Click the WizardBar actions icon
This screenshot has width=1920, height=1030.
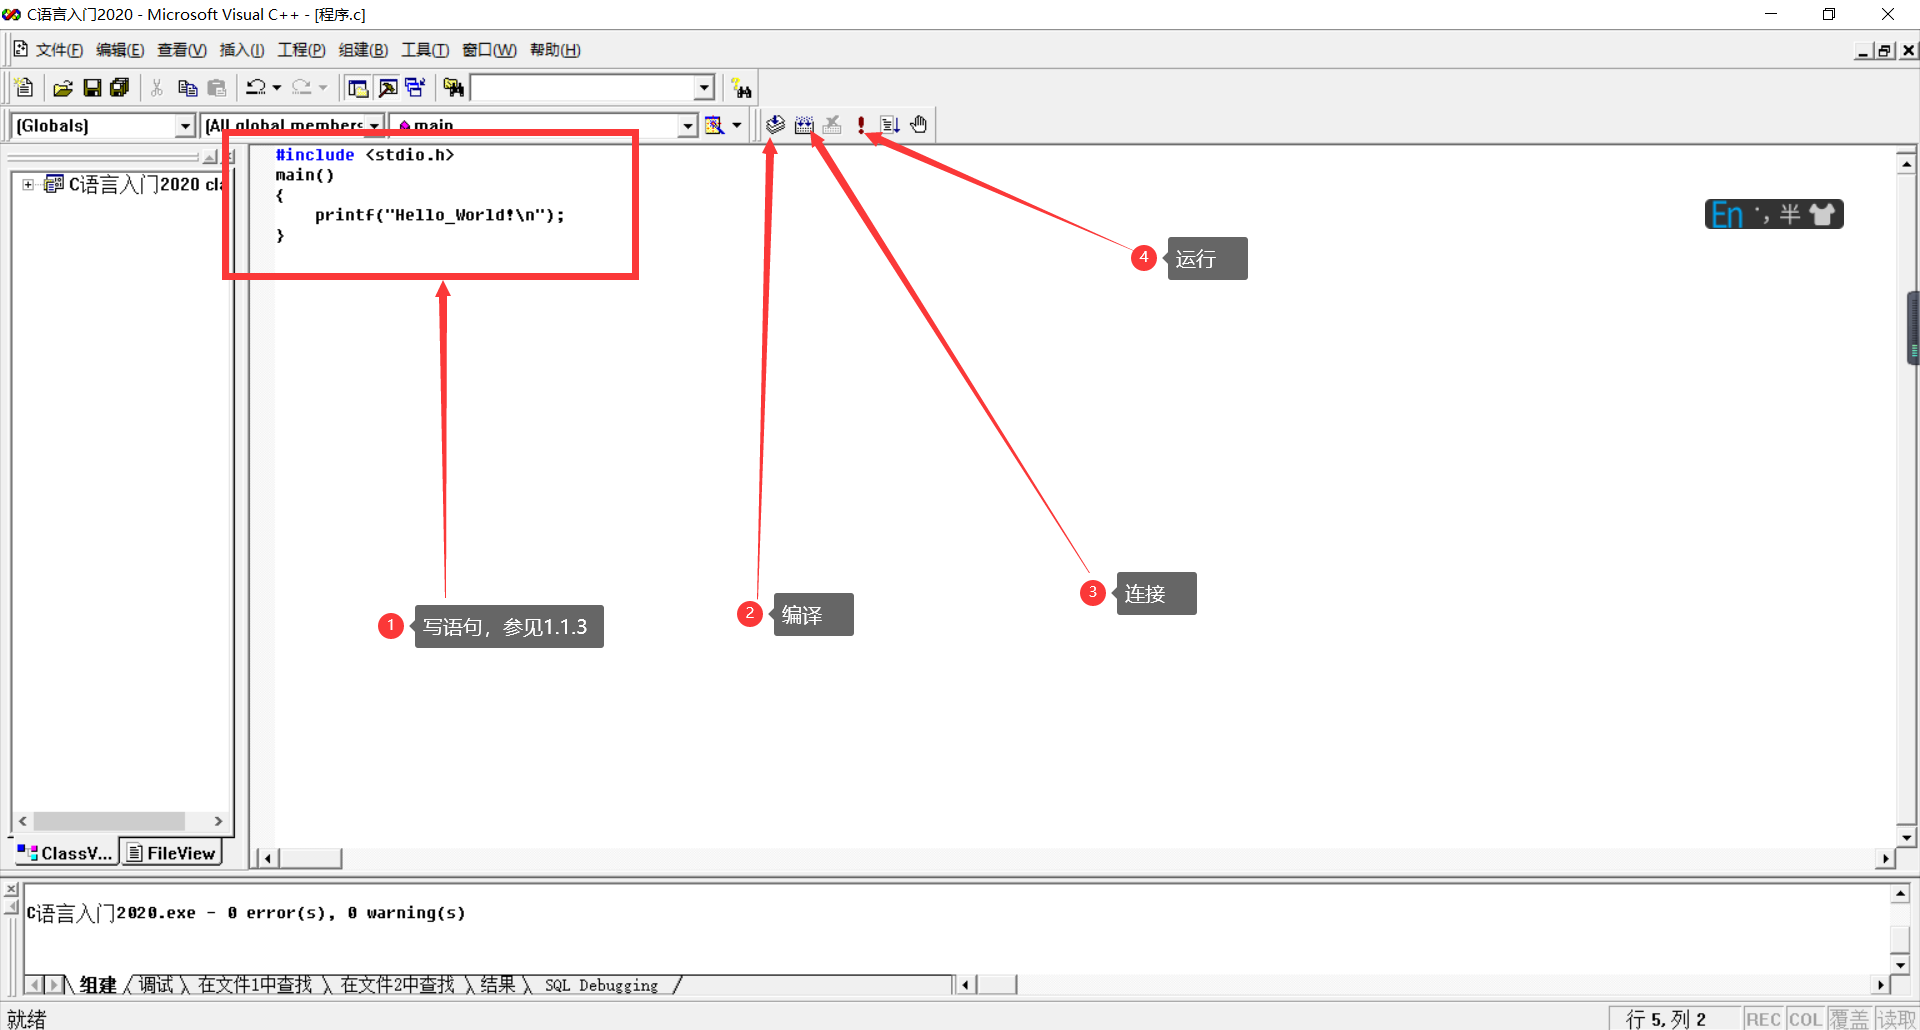click(714, 125)
